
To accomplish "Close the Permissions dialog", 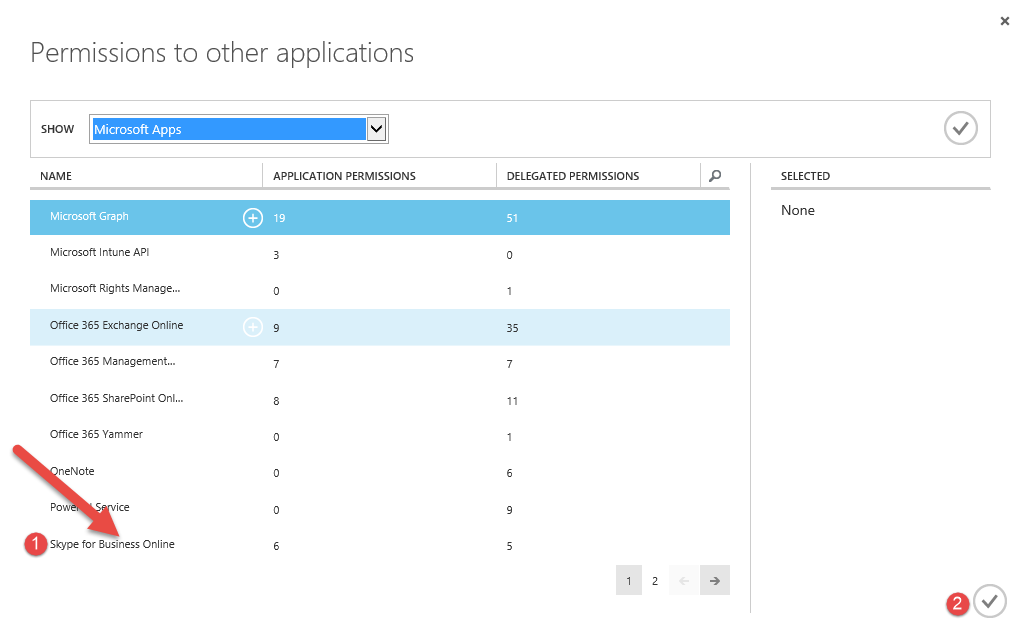I will coord(1004,22).
